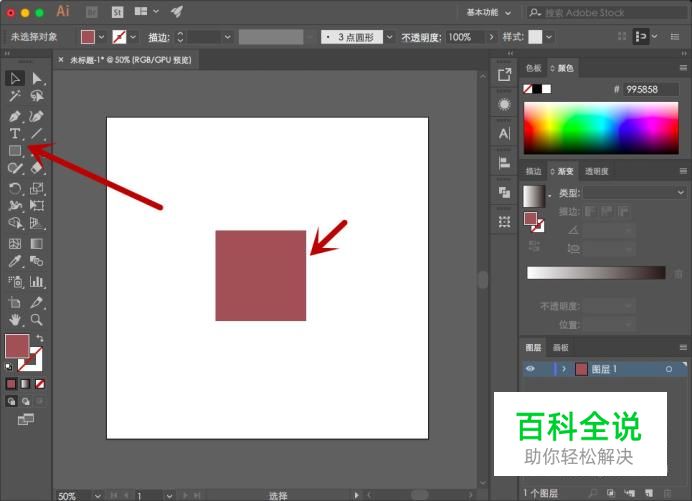Expand 图层 1 layer contents
The image size is (692, 501).
coord(564,369)
